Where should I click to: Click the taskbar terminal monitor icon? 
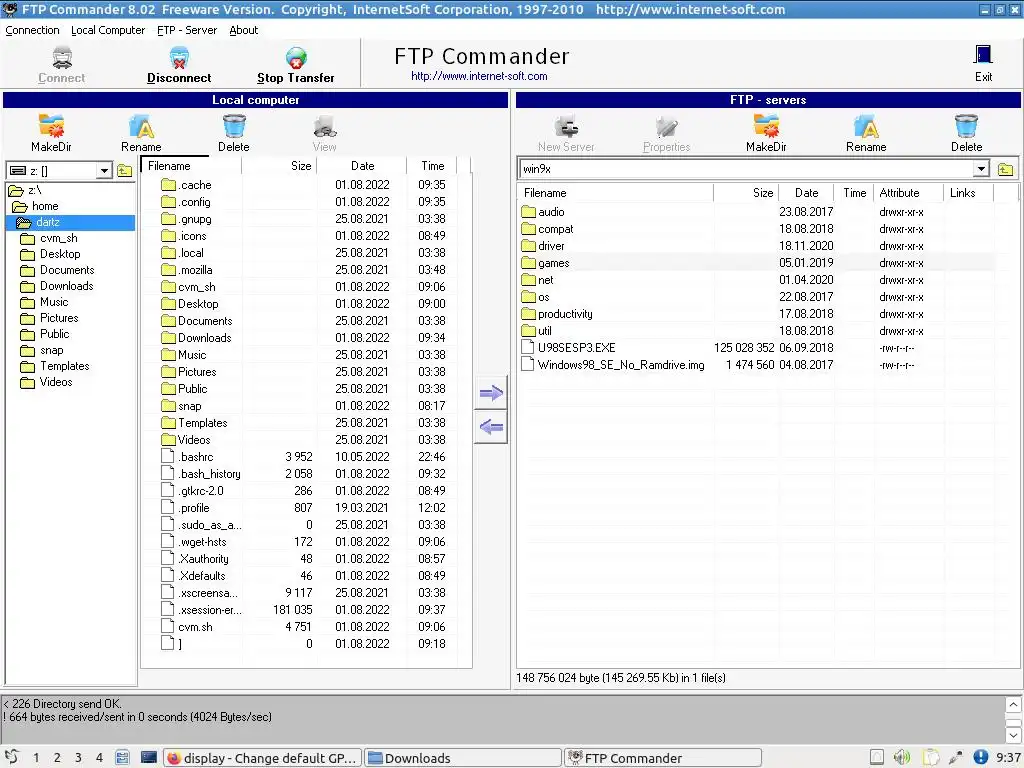click(149, 758)
